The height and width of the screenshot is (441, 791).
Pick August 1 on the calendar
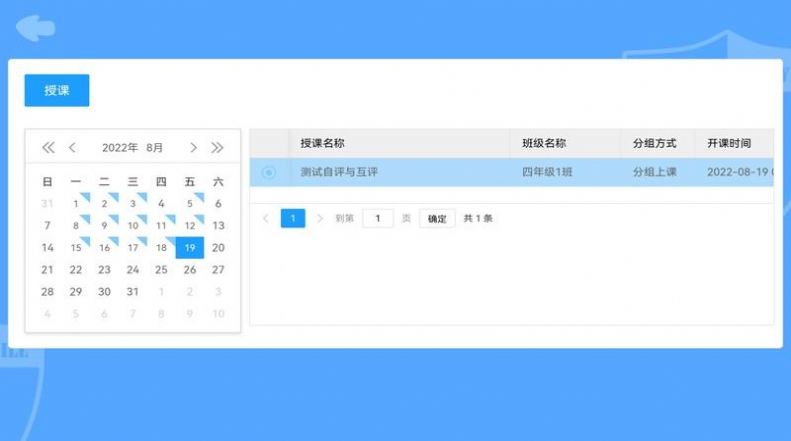76,204
